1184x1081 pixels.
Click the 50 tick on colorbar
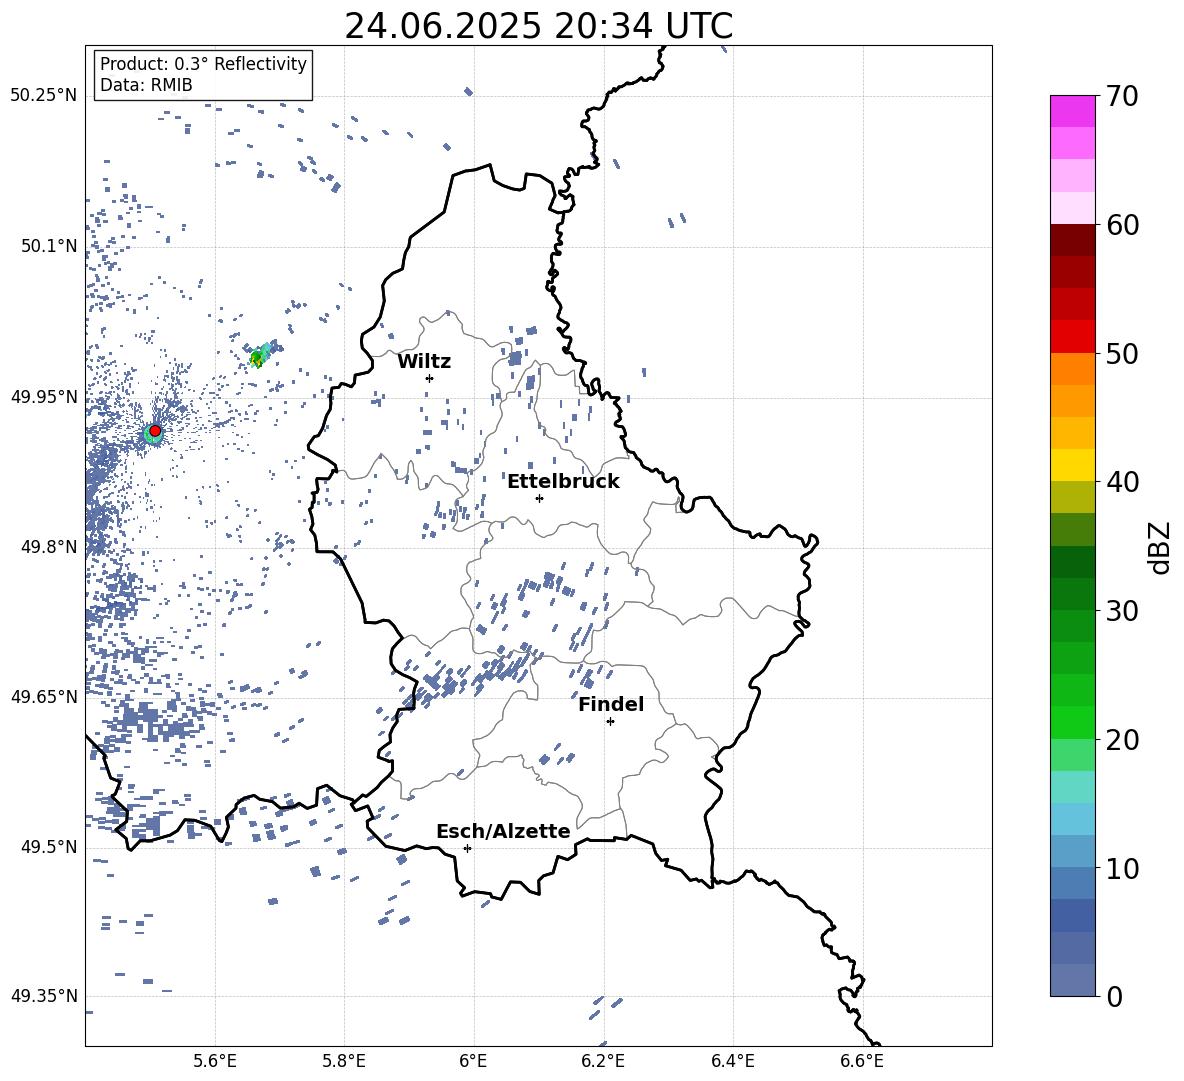click(x=1122, y=353)
